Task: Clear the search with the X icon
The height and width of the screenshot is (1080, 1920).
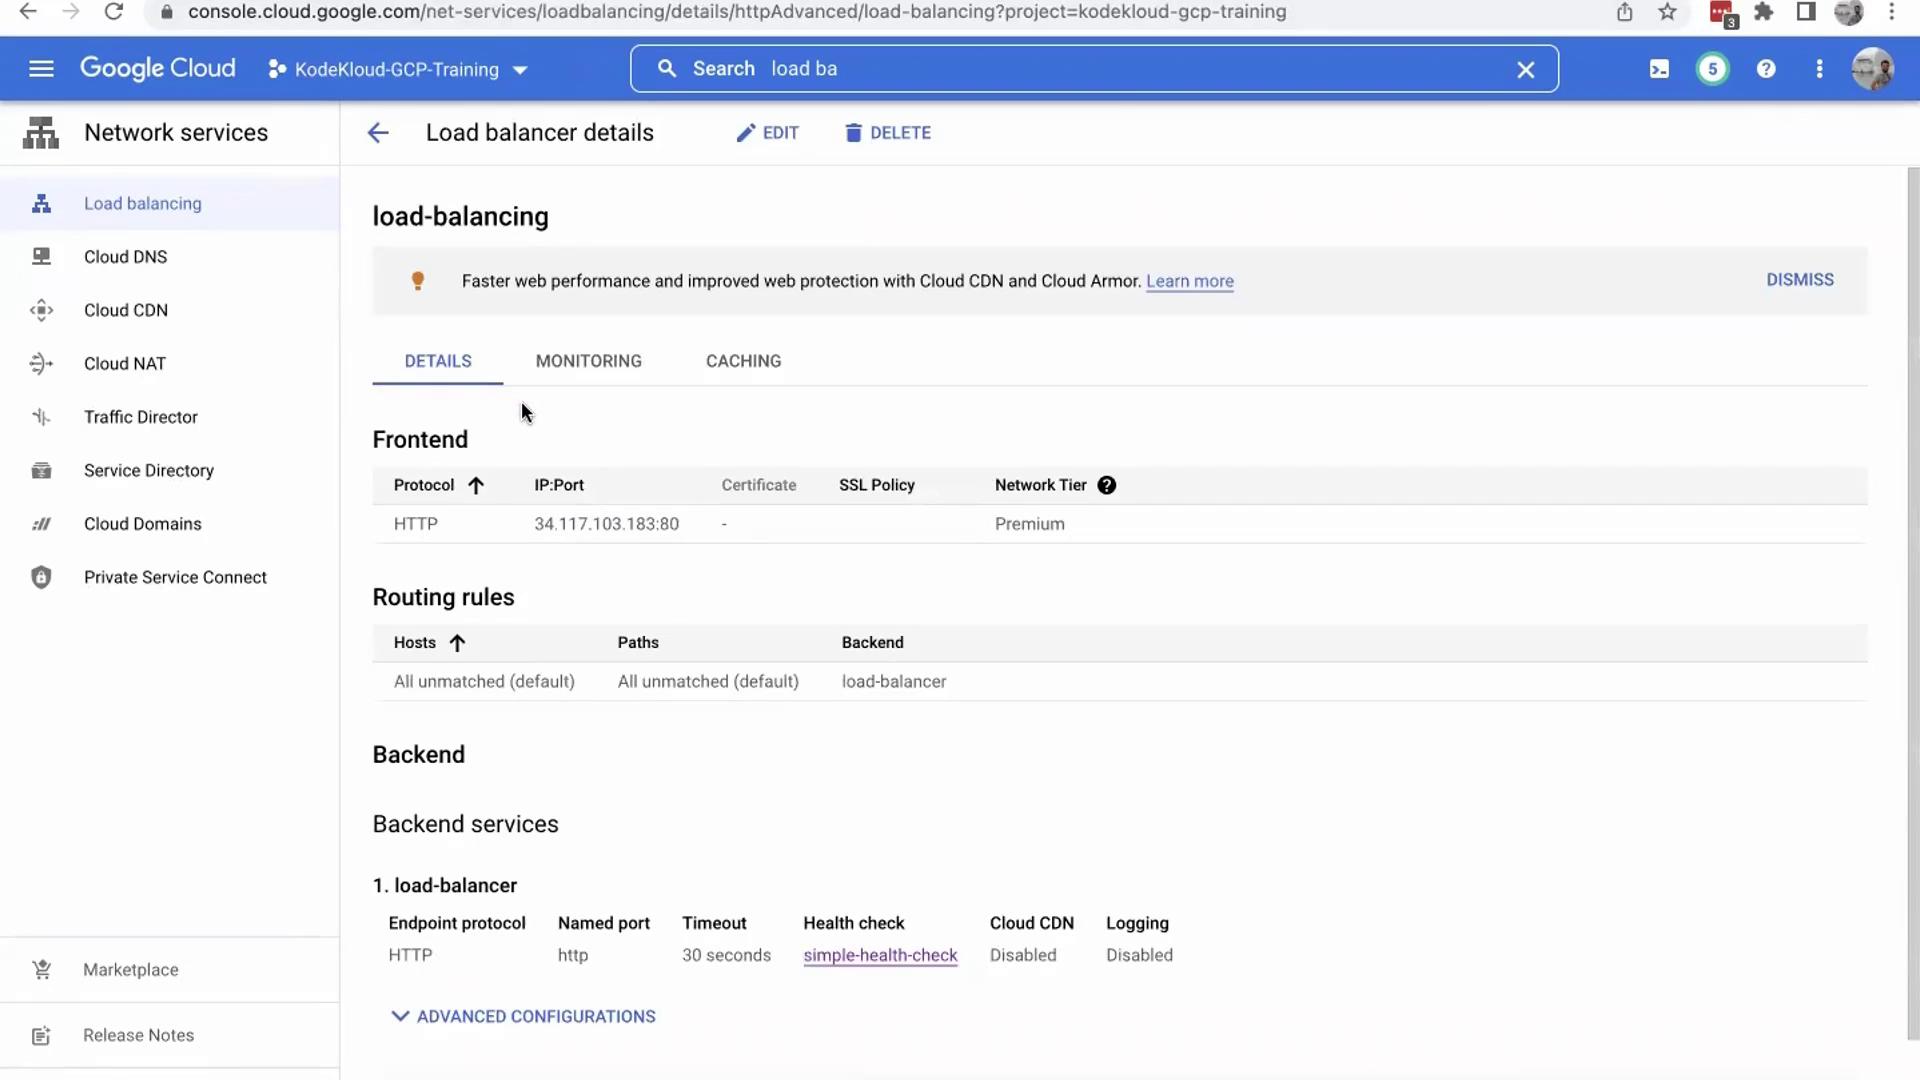Action: [1525, 70]
